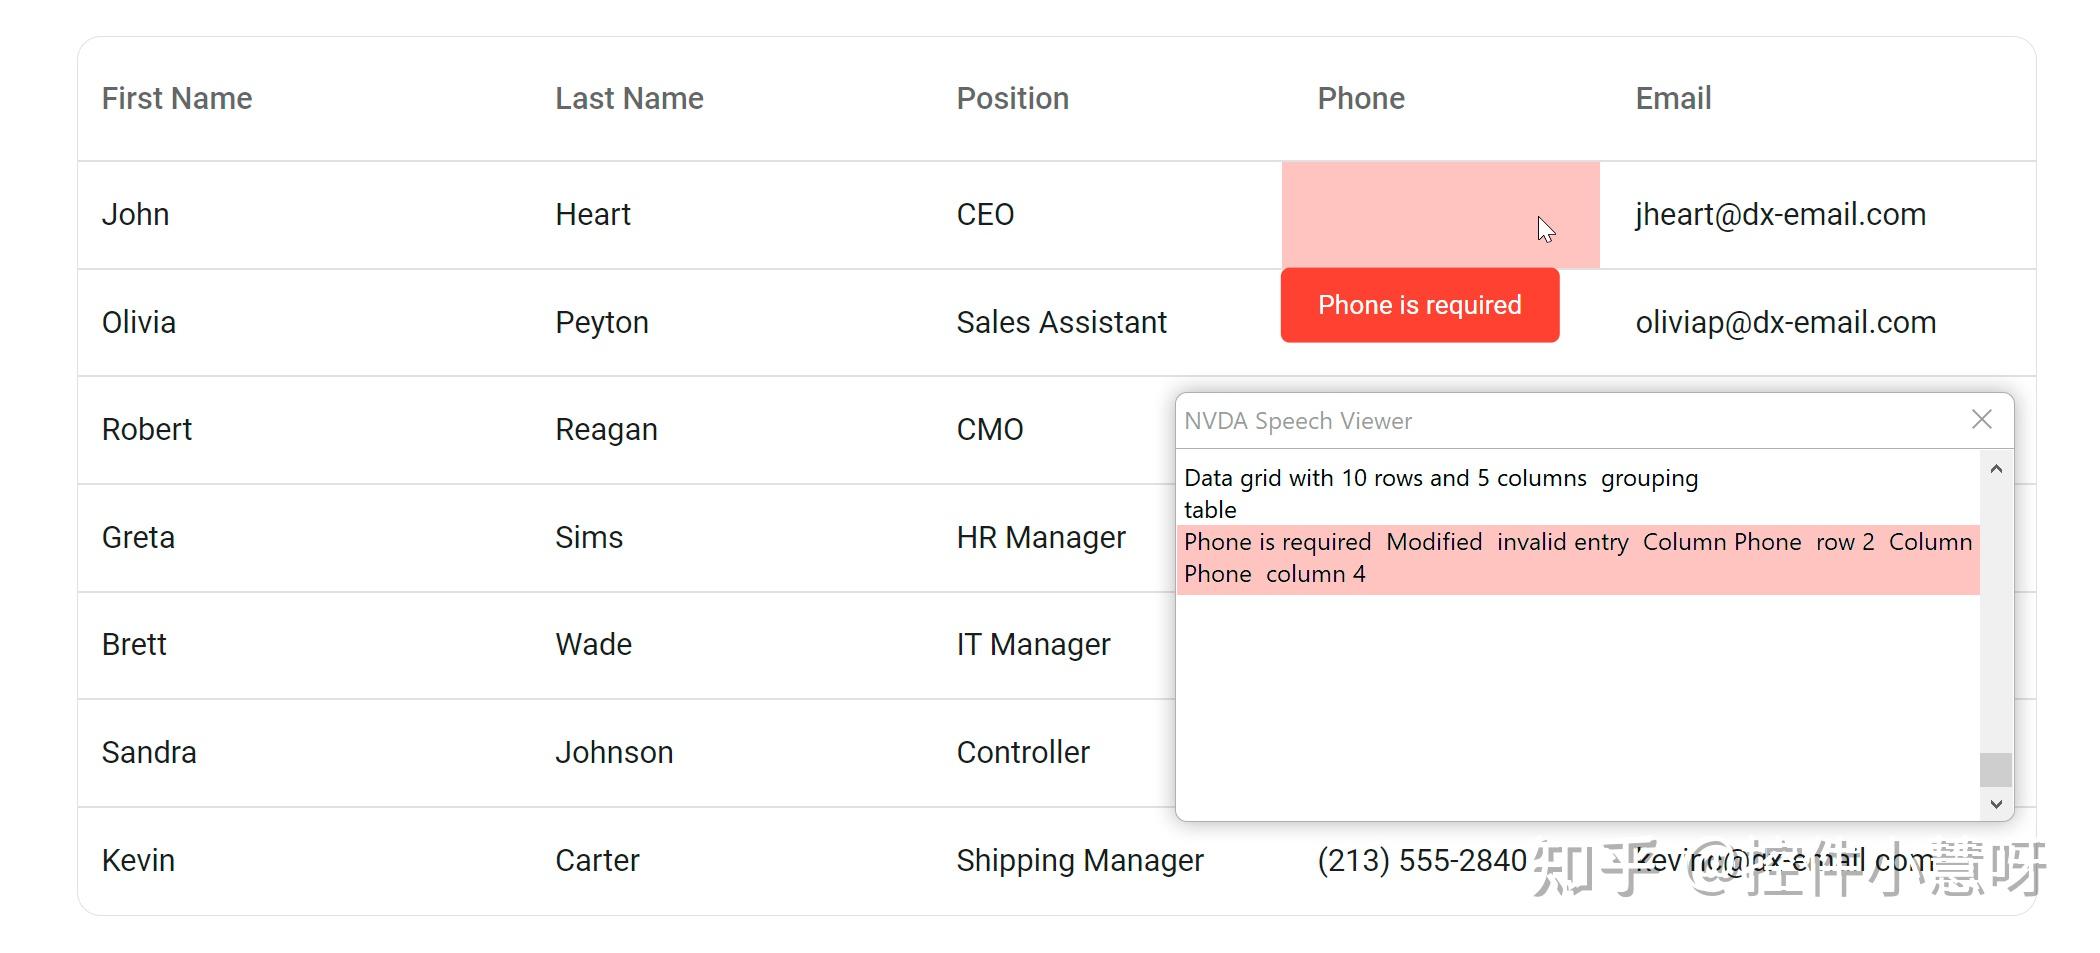The height and width of the screenshot is (953, 2100).
Task: Close the NVDA Speech Viewer window
Action: (x=1981, y=420)
